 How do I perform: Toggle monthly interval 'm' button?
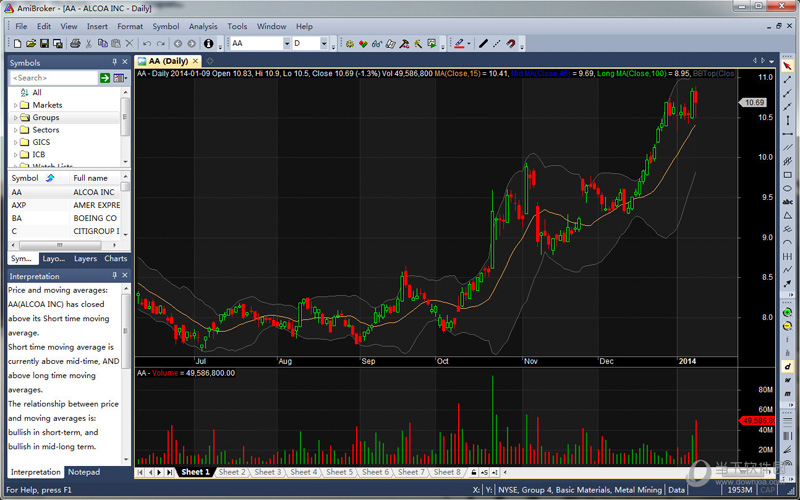787,393
